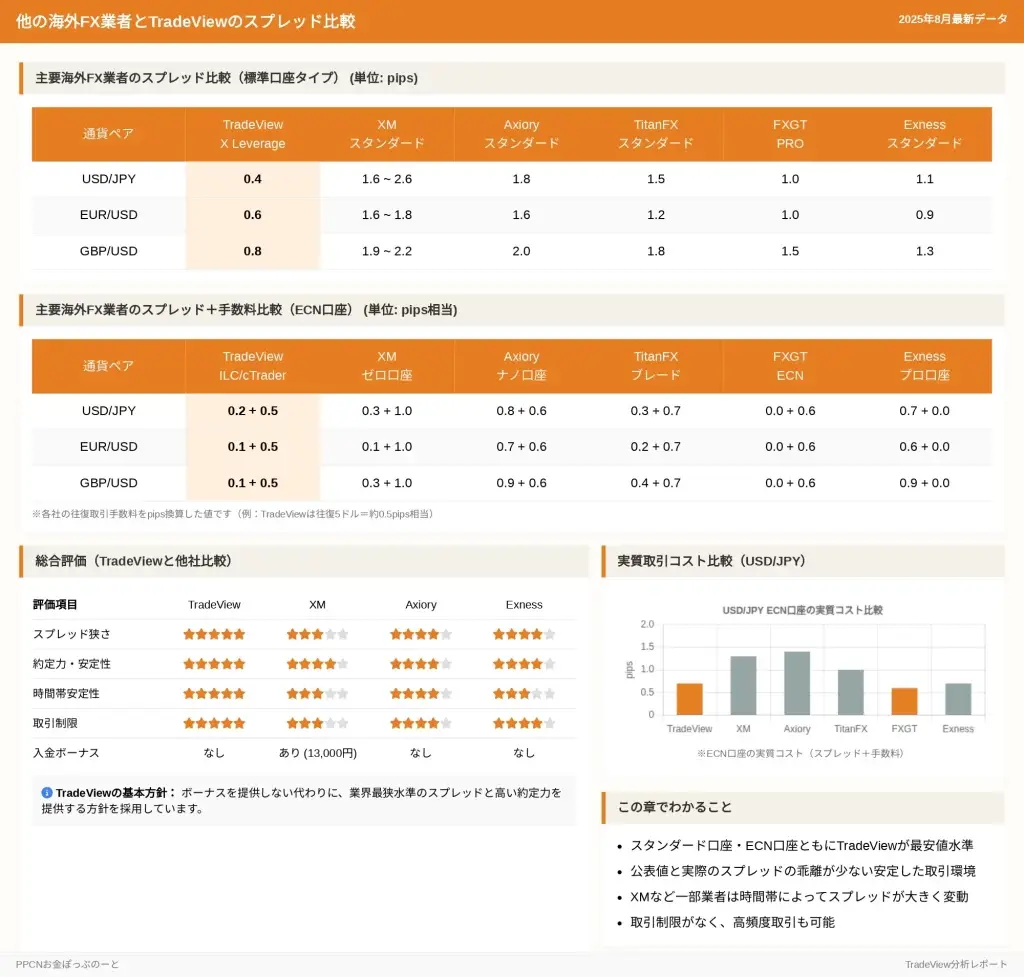Click XM's star rating for 約定力・安定性

(x=317, y=664)
